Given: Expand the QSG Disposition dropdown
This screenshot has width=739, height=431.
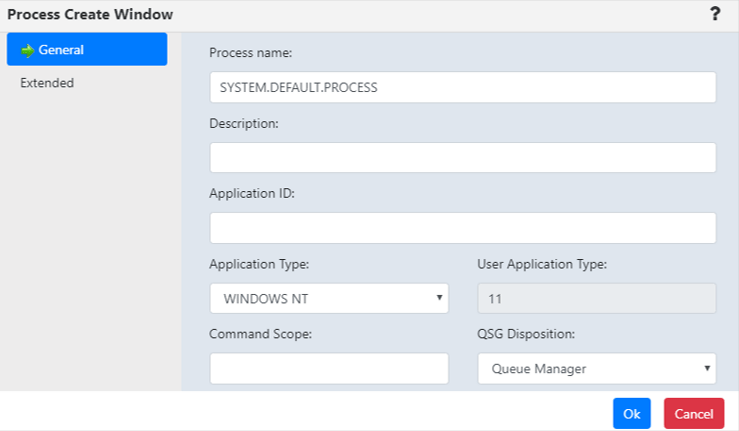Looking at the screenshot, I should pyautogui.click(x=596, y=369).
